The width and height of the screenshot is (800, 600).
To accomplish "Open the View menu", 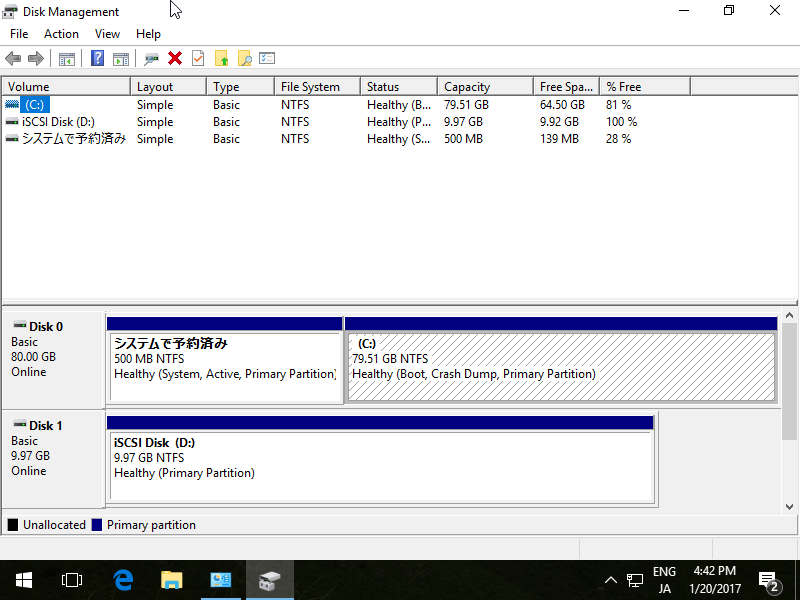I will (x=107, y=34).
